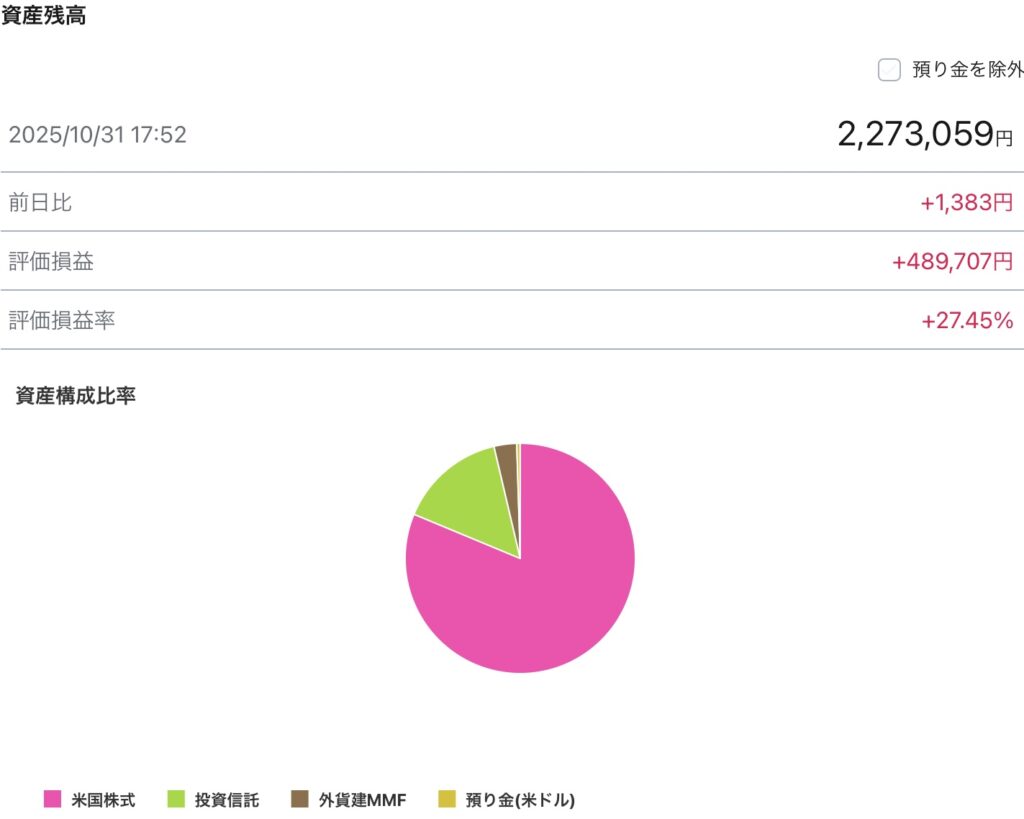
Task: Click the green 投資信託 legend swatch
Action: [175, 799]
